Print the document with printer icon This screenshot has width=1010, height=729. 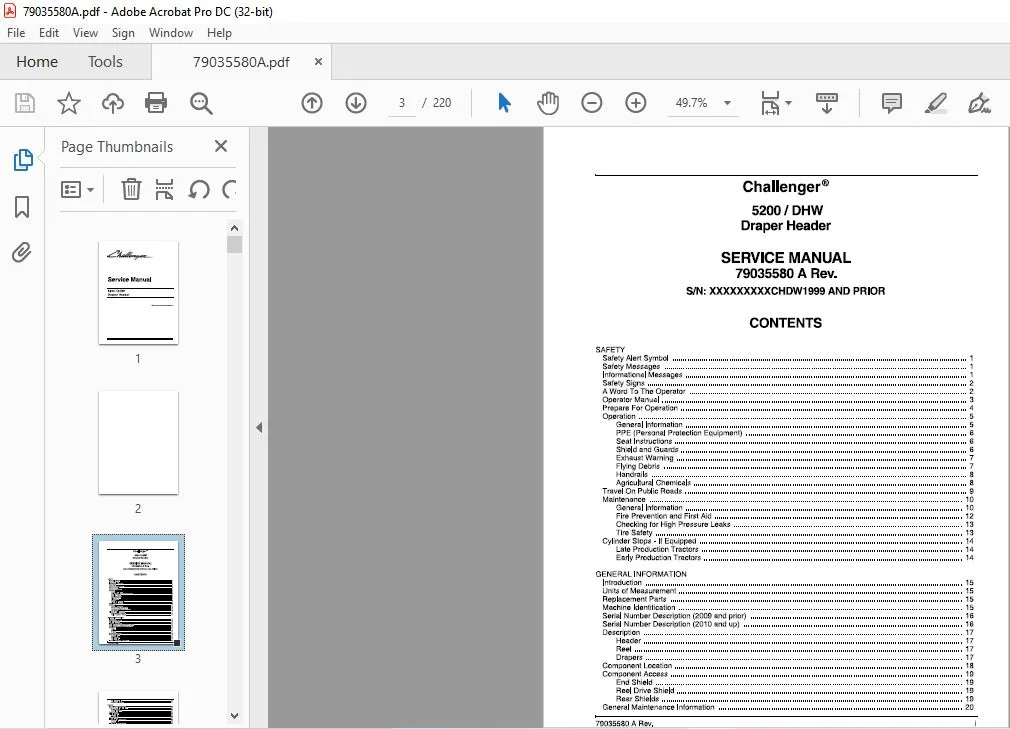pos(156,103)
